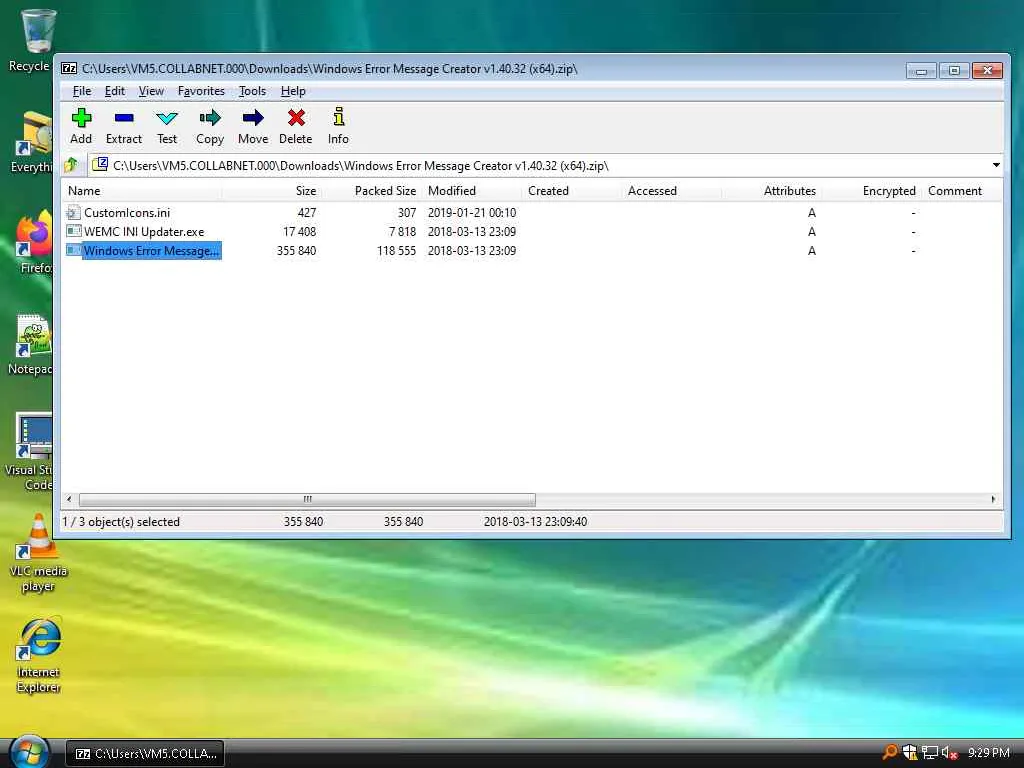Viewport: 1024px width, 768px height.
Task: Sort by the Encrypted column header
Action: tap(872, 191)
